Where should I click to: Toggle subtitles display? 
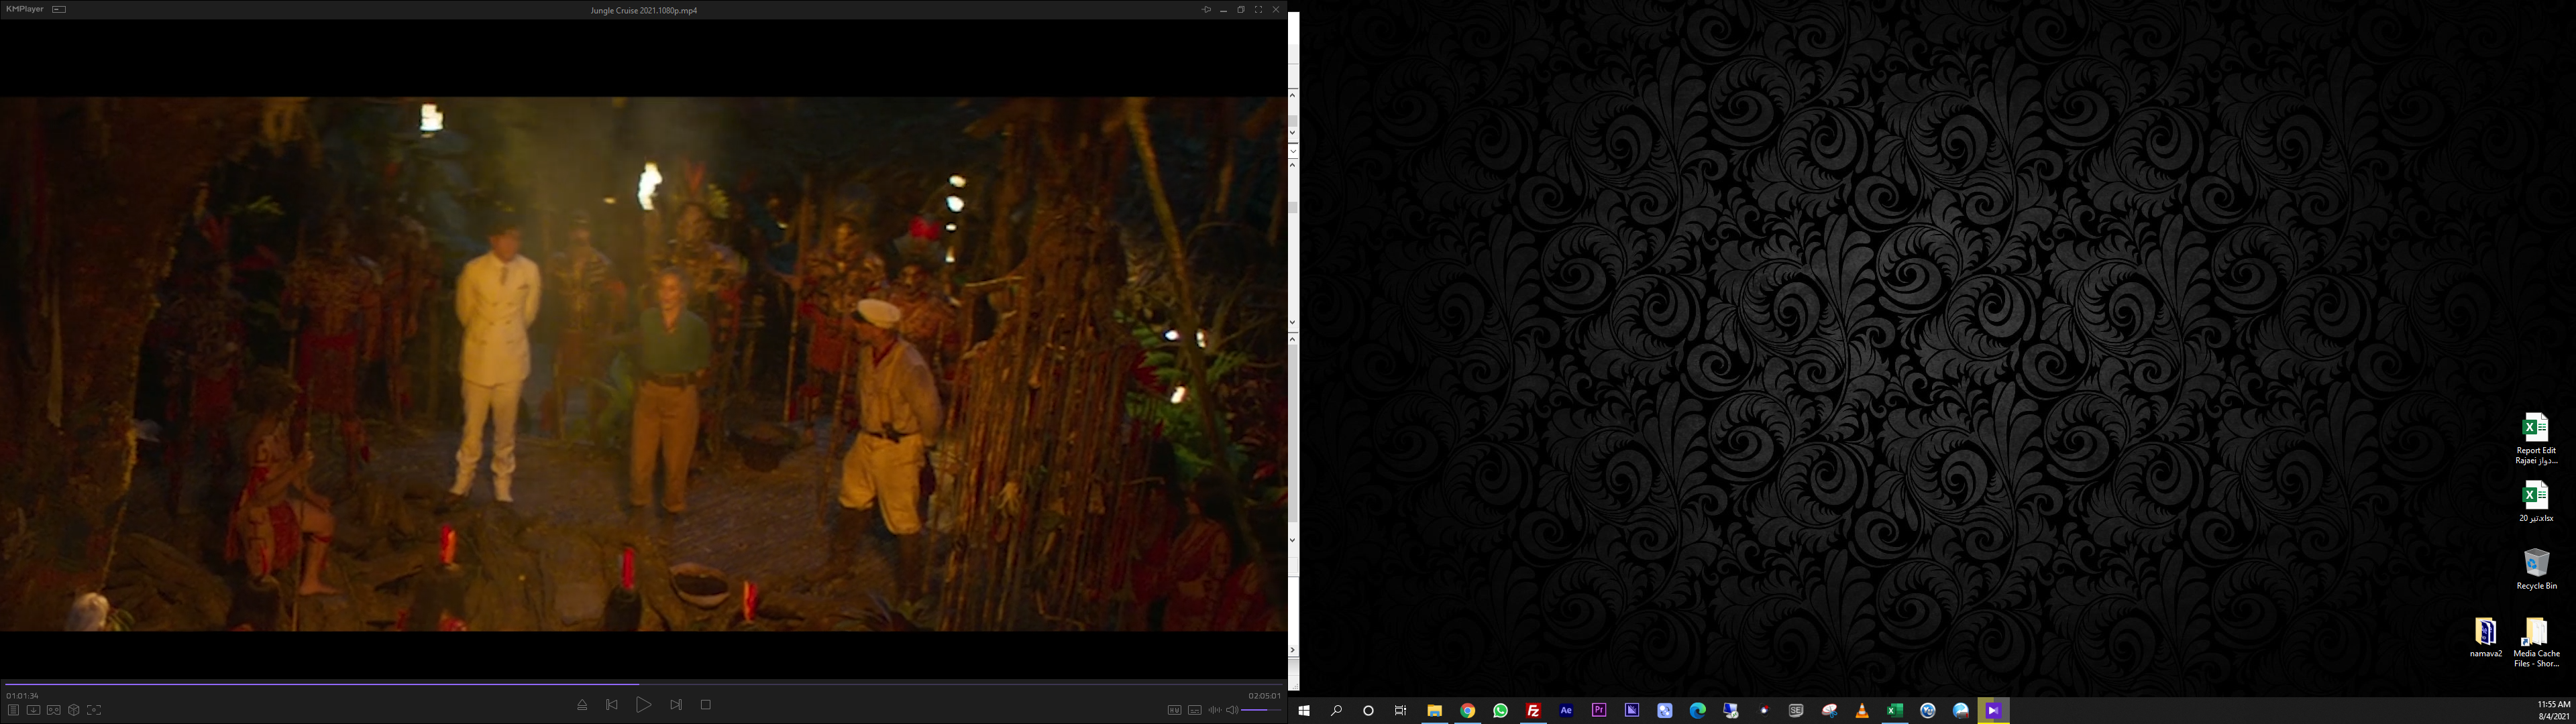(1194, 710)
